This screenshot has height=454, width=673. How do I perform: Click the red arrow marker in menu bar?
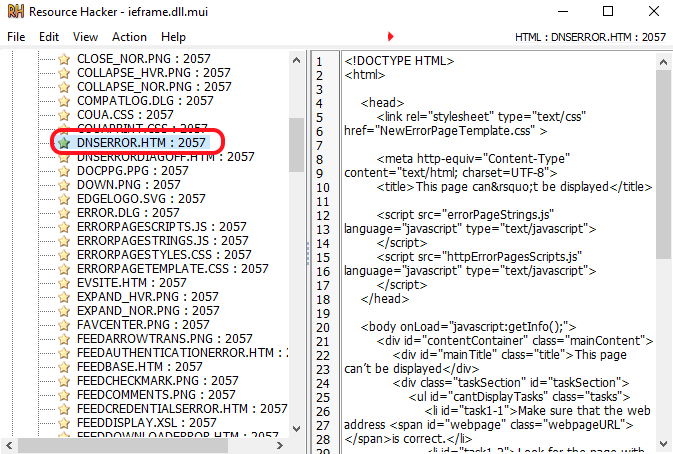(x=391, y=36)
